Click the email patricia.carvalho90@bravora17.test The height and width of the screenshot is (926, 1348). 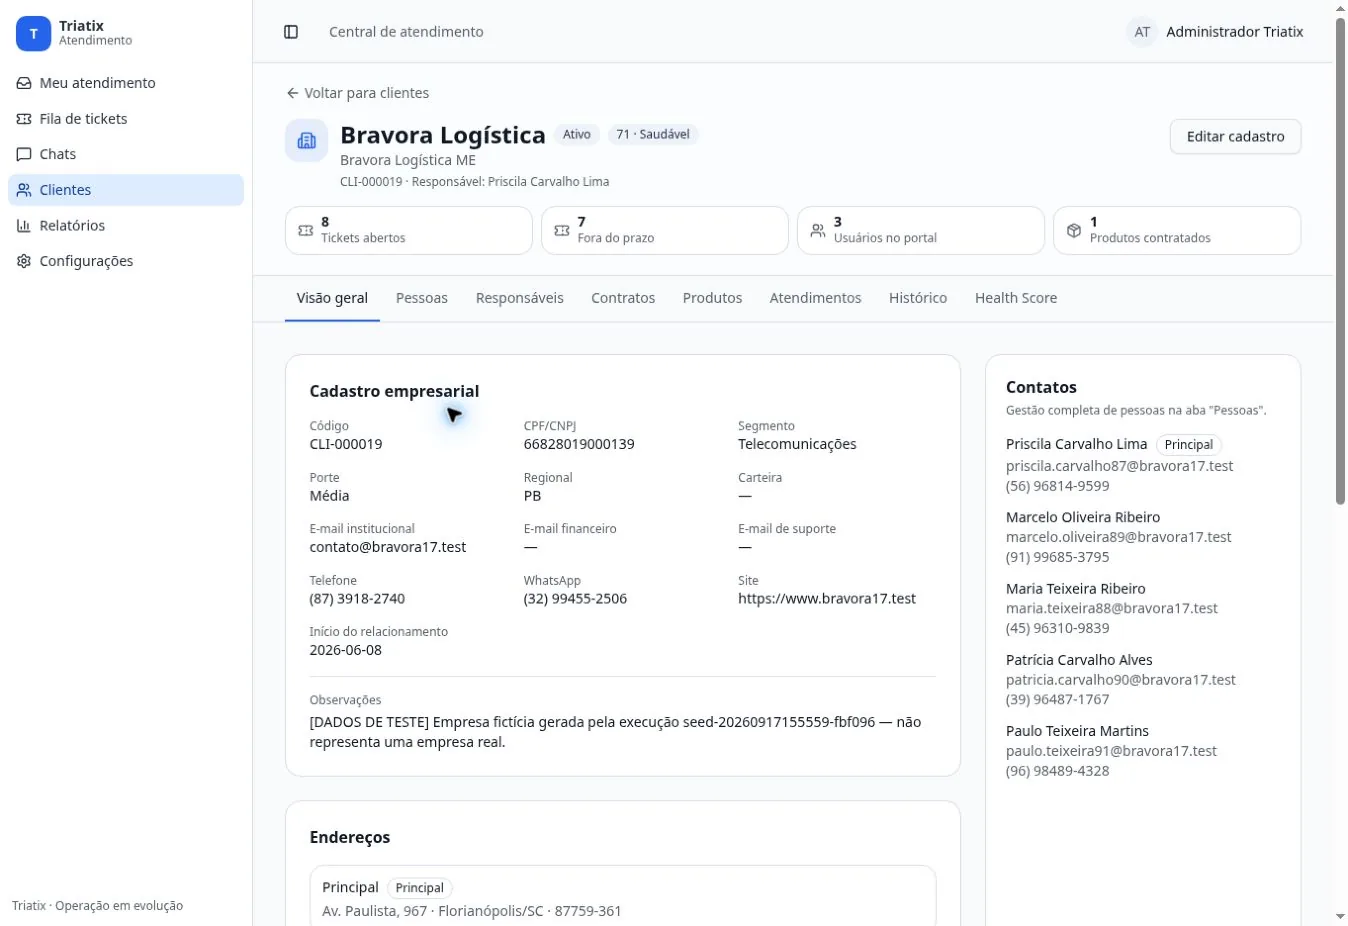coord(1121,680)
